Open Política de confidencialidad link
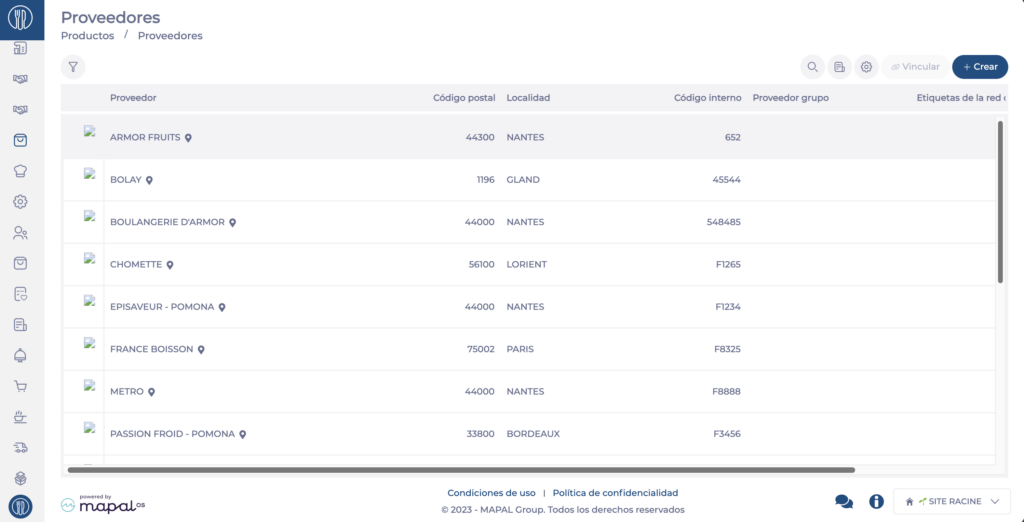This screenshot has height=522, width=1024. pyautogui.click(x=615, y=493)
